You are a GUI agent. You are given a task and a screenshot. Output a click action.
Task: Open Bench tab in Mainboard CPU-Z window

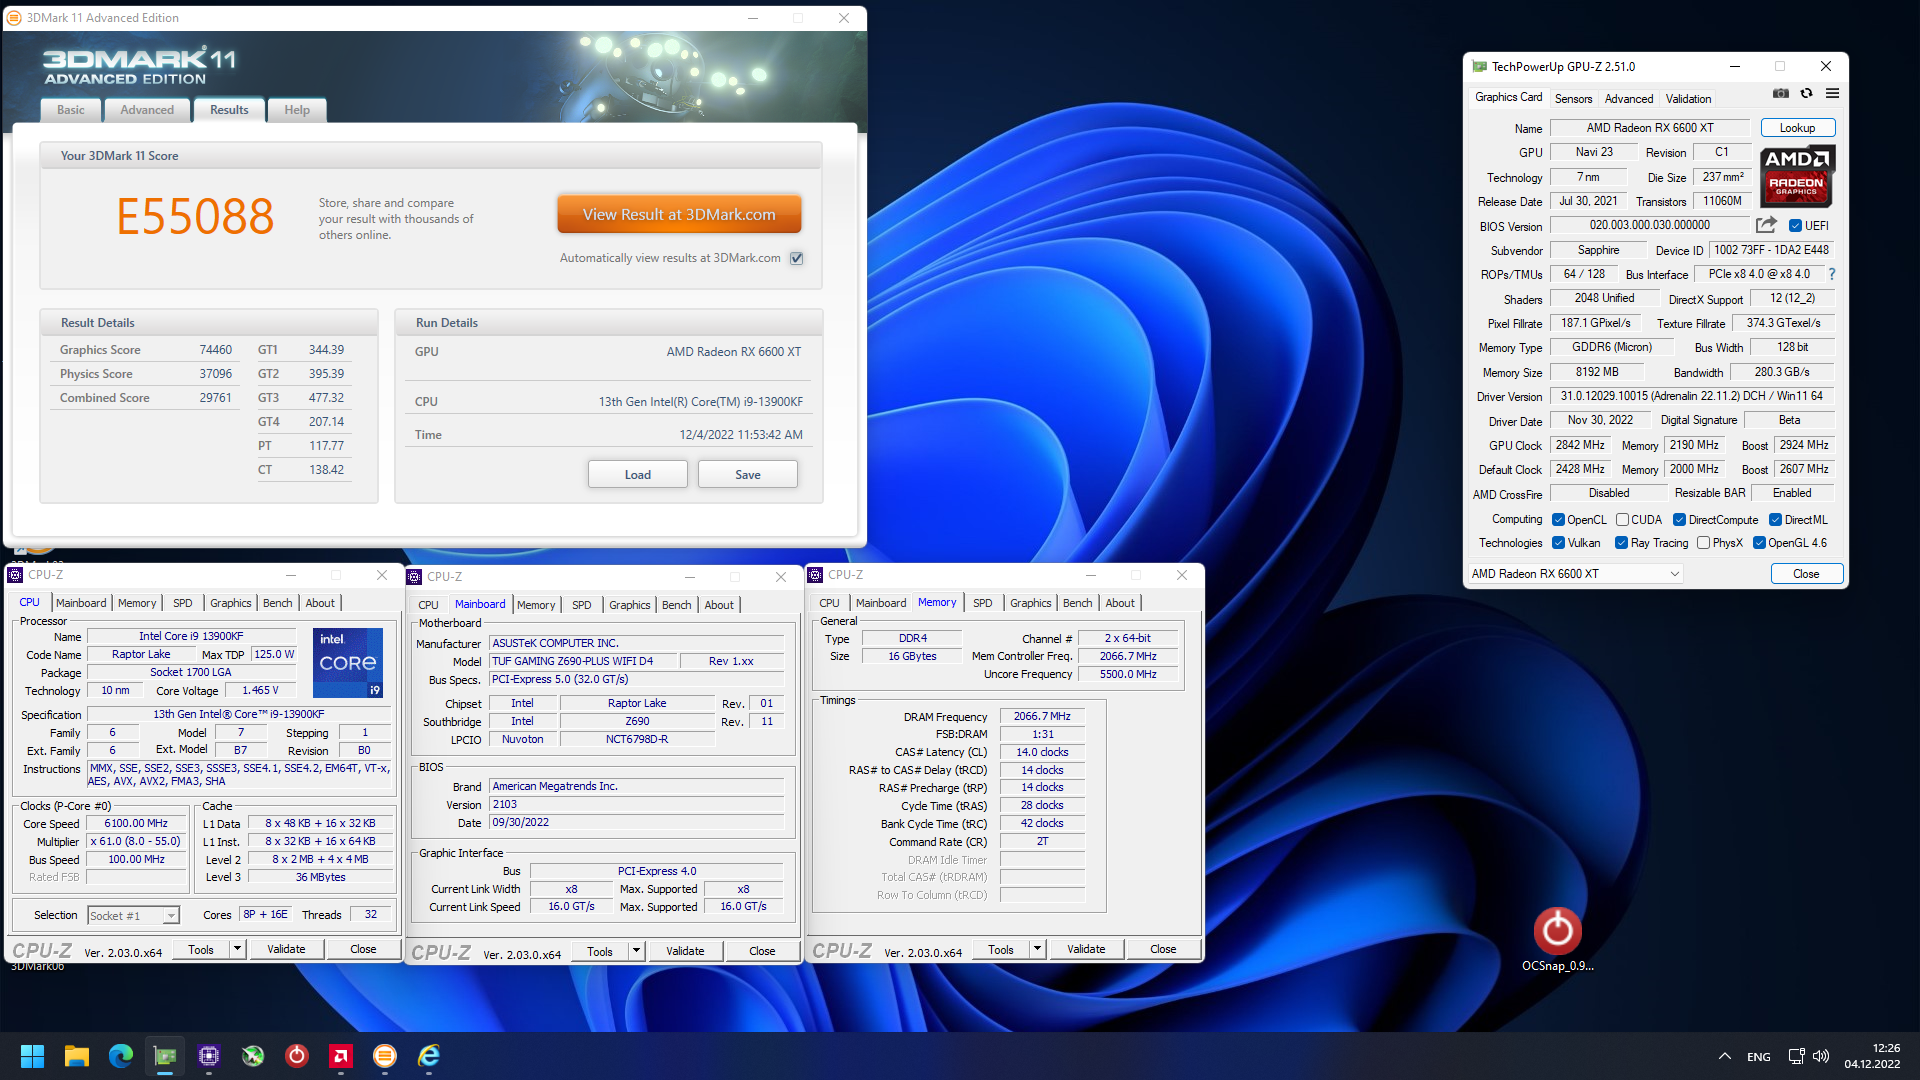point(677,605)
